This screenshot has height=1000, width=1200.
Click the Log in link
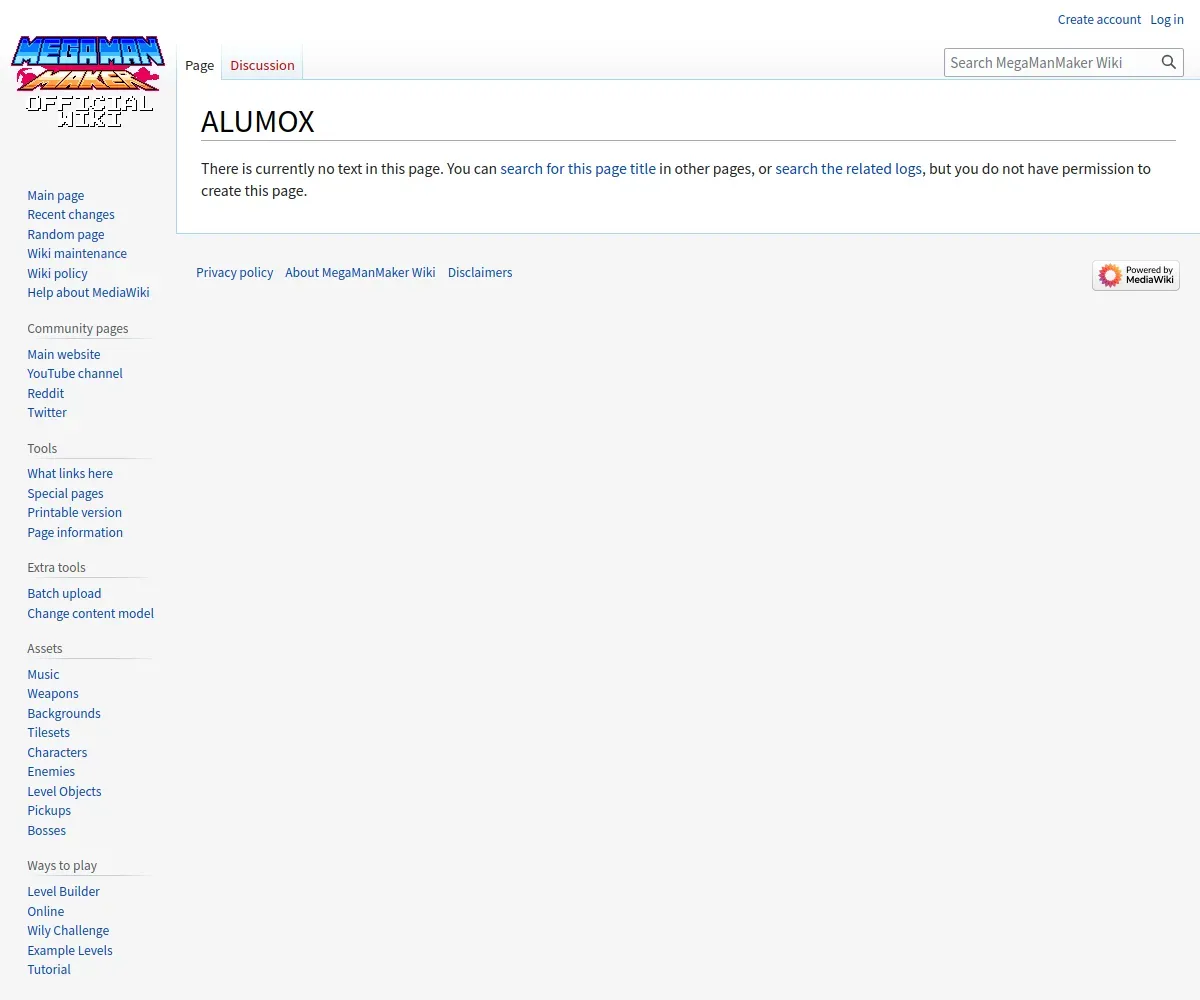[x=1166, y=19]
